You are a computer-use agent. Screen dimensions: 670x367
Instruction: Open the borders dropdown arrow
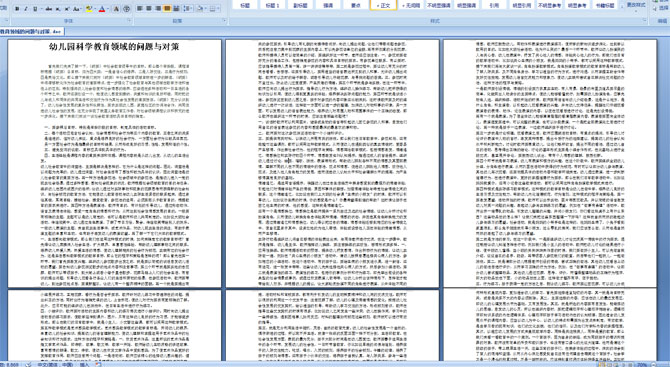coord(218,9)
